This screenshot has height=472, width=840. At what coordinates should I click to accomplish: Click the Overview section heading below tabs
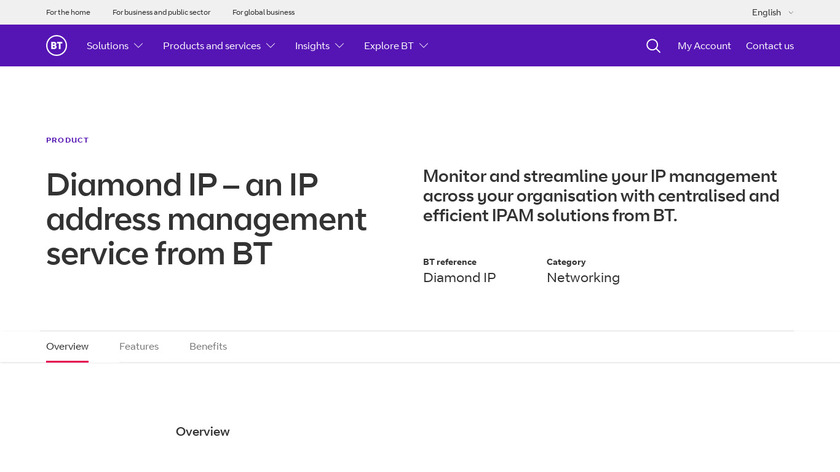tap(202, 431)
